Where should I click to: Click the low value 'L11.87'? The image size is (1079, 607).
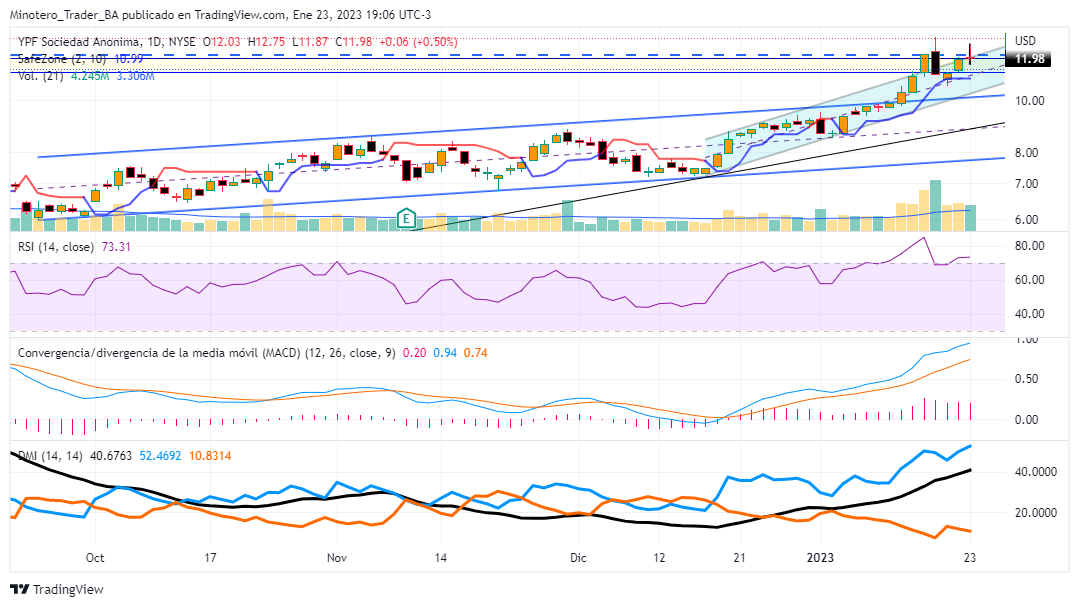point(310,42)
